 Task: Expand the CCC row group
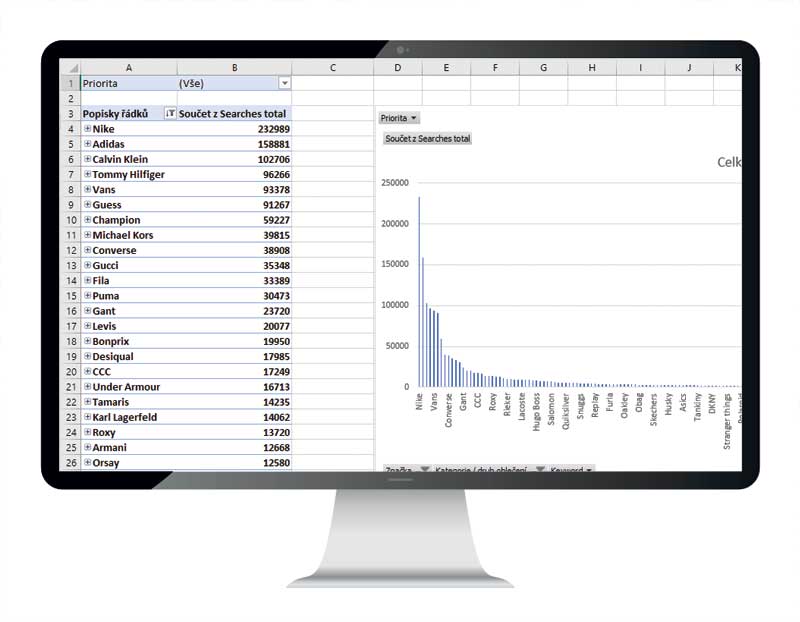point(87,371)
